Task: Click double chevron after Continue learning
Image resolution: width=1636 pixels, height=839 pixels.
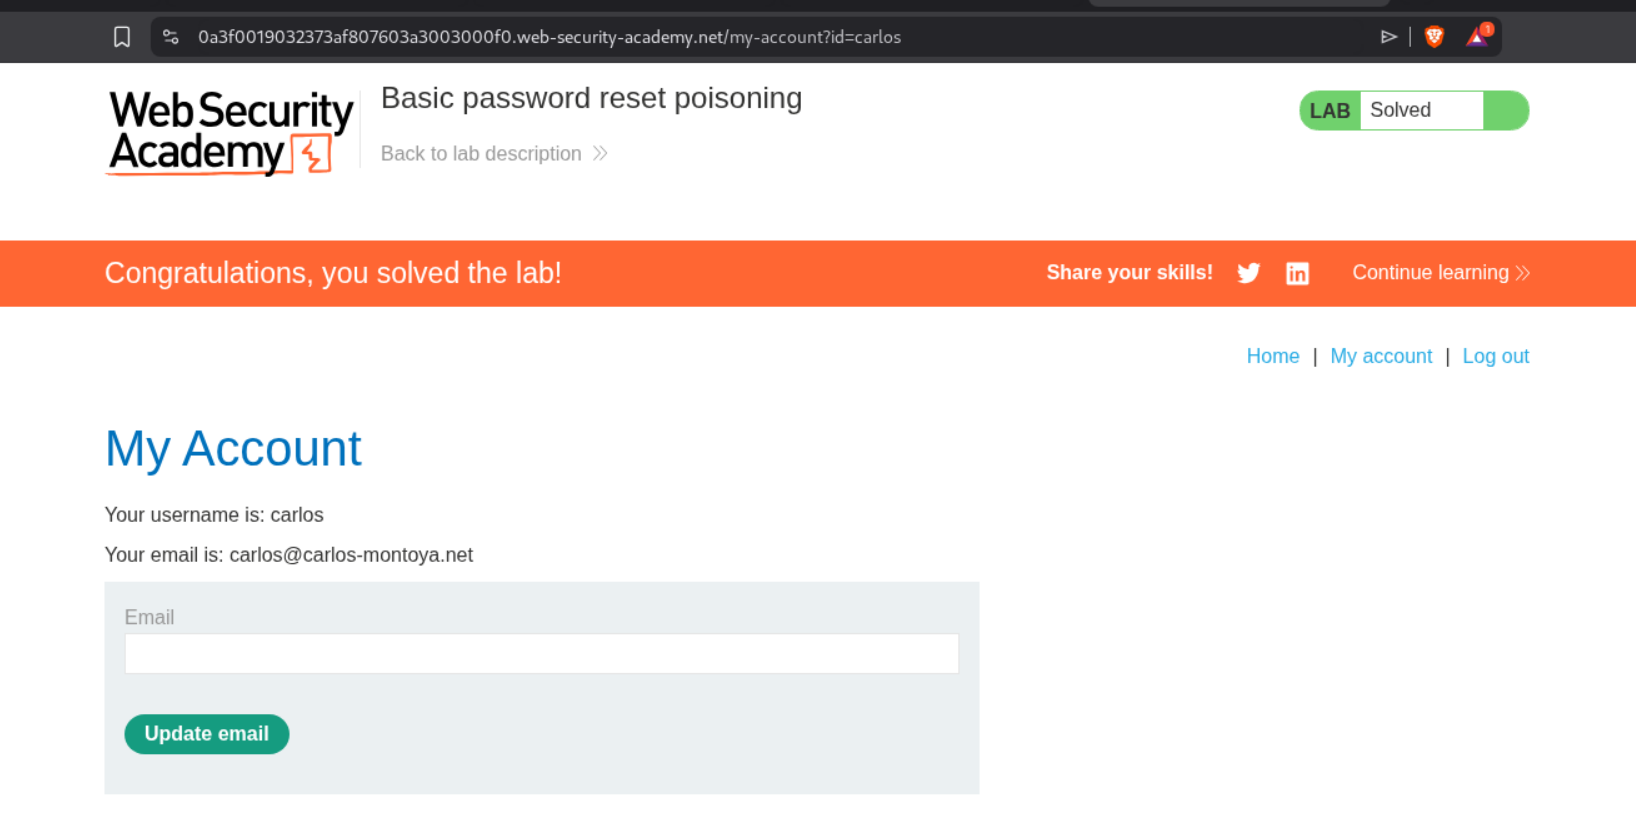Action: pos(1522,273)
